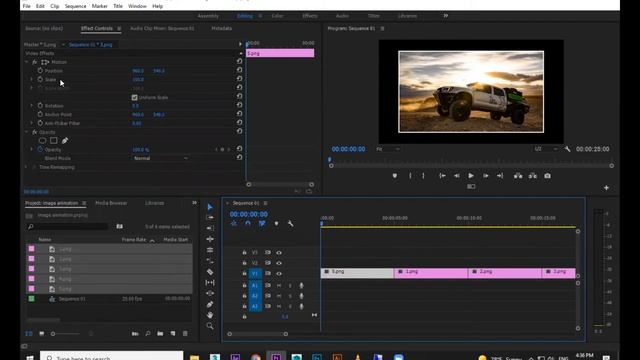Go to In point

click(442, 176)
